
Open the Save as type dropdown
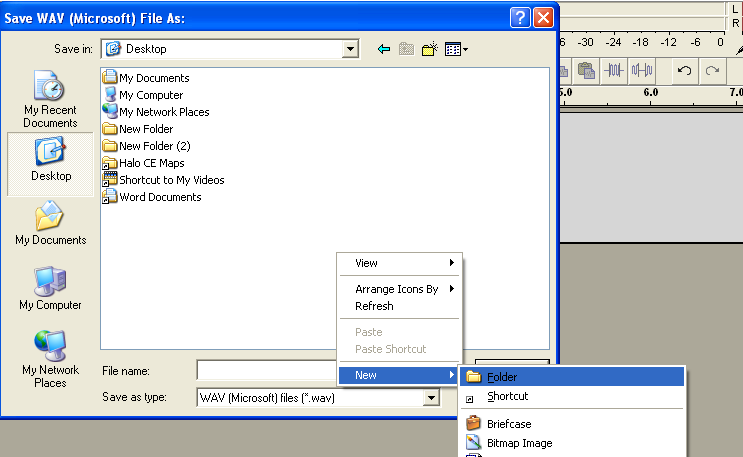point(431,398)
